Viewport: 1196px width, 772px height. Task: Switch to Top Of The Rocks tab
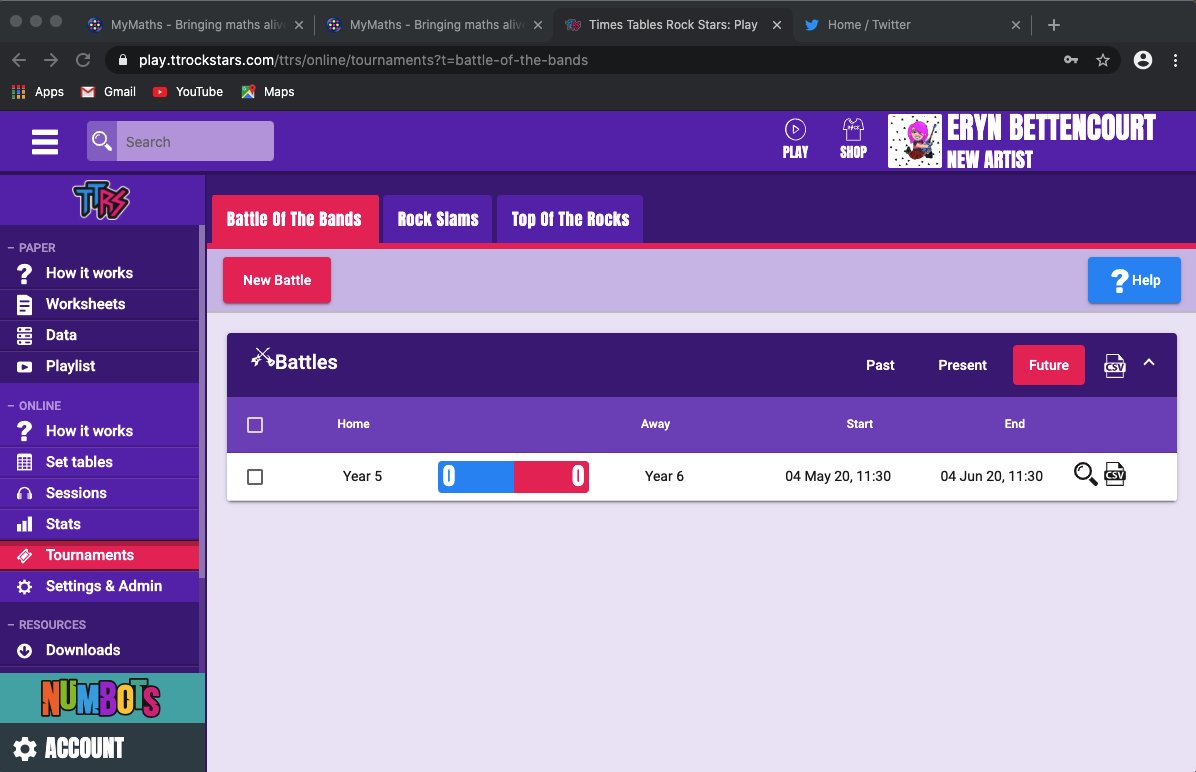570,220
